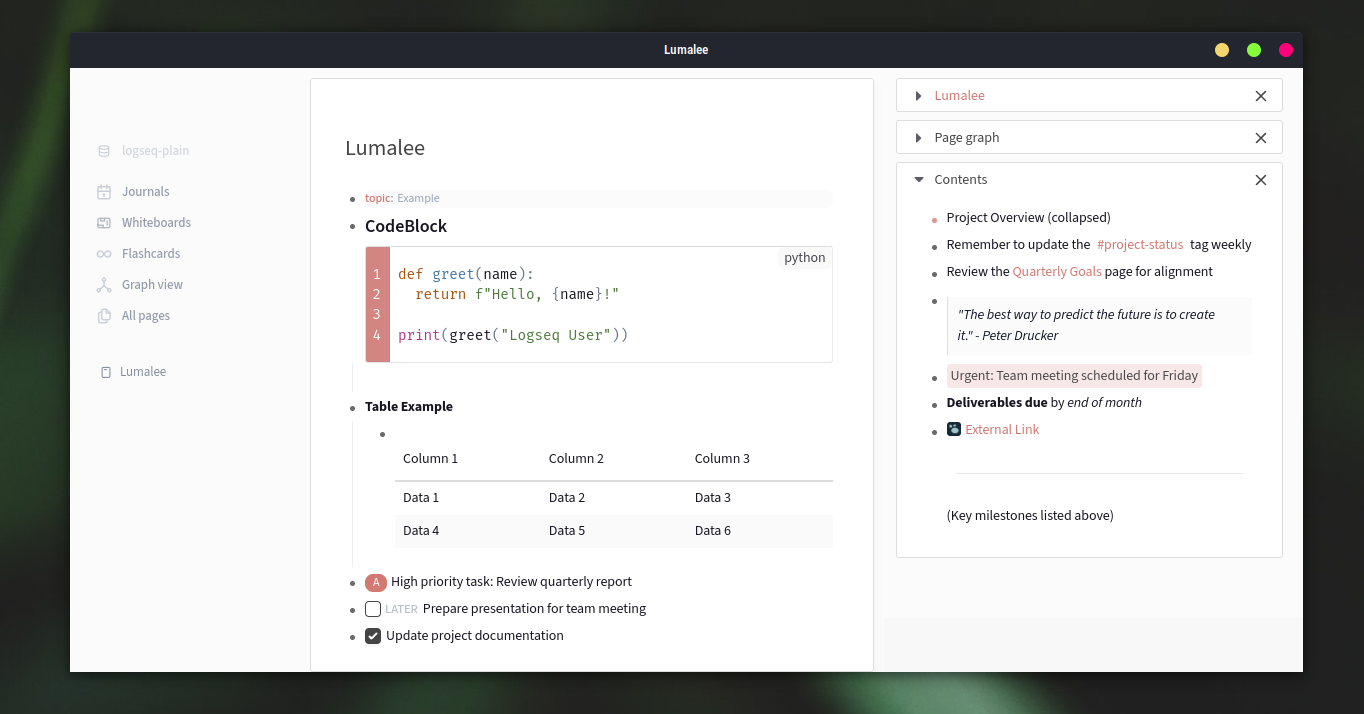Click the yellow minimize window button
Image resolution: width=1364 pixels, height=714 pixels.
1222,50
